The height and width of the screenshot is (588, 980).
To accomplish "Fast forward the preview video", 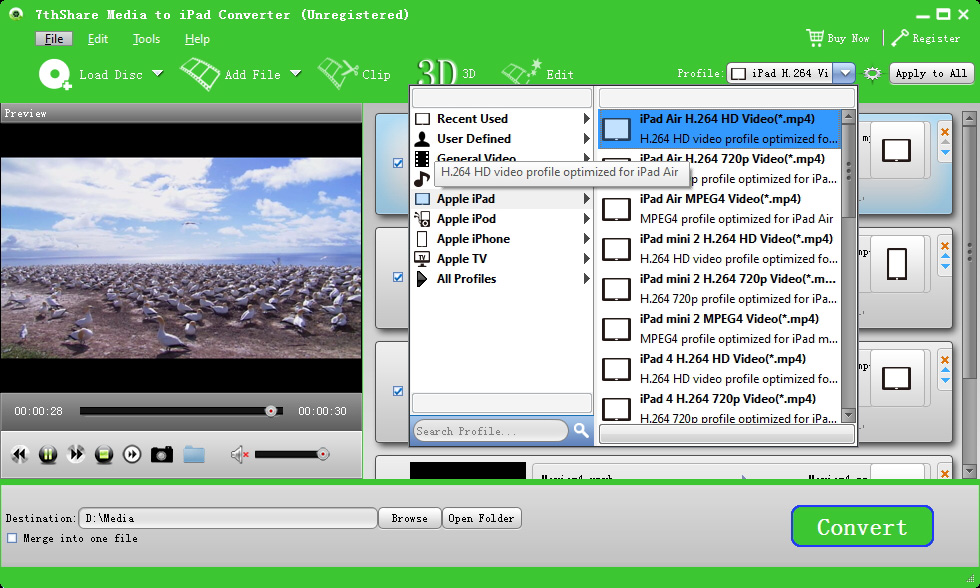I will tap(76, 454).
